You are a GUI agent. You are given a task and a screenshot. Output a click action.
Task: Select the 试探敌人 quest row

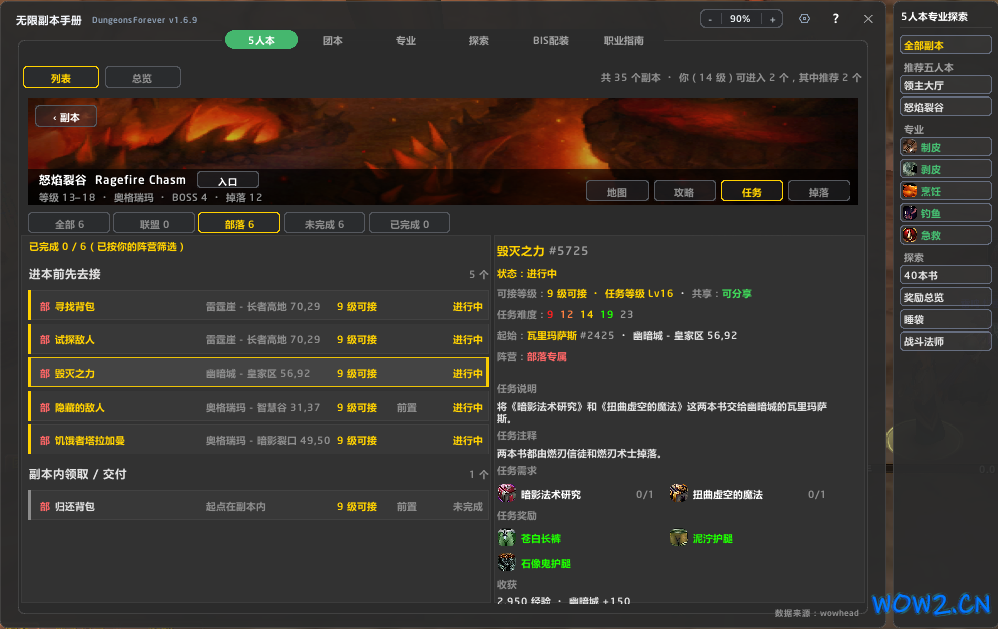click(258, 339)
